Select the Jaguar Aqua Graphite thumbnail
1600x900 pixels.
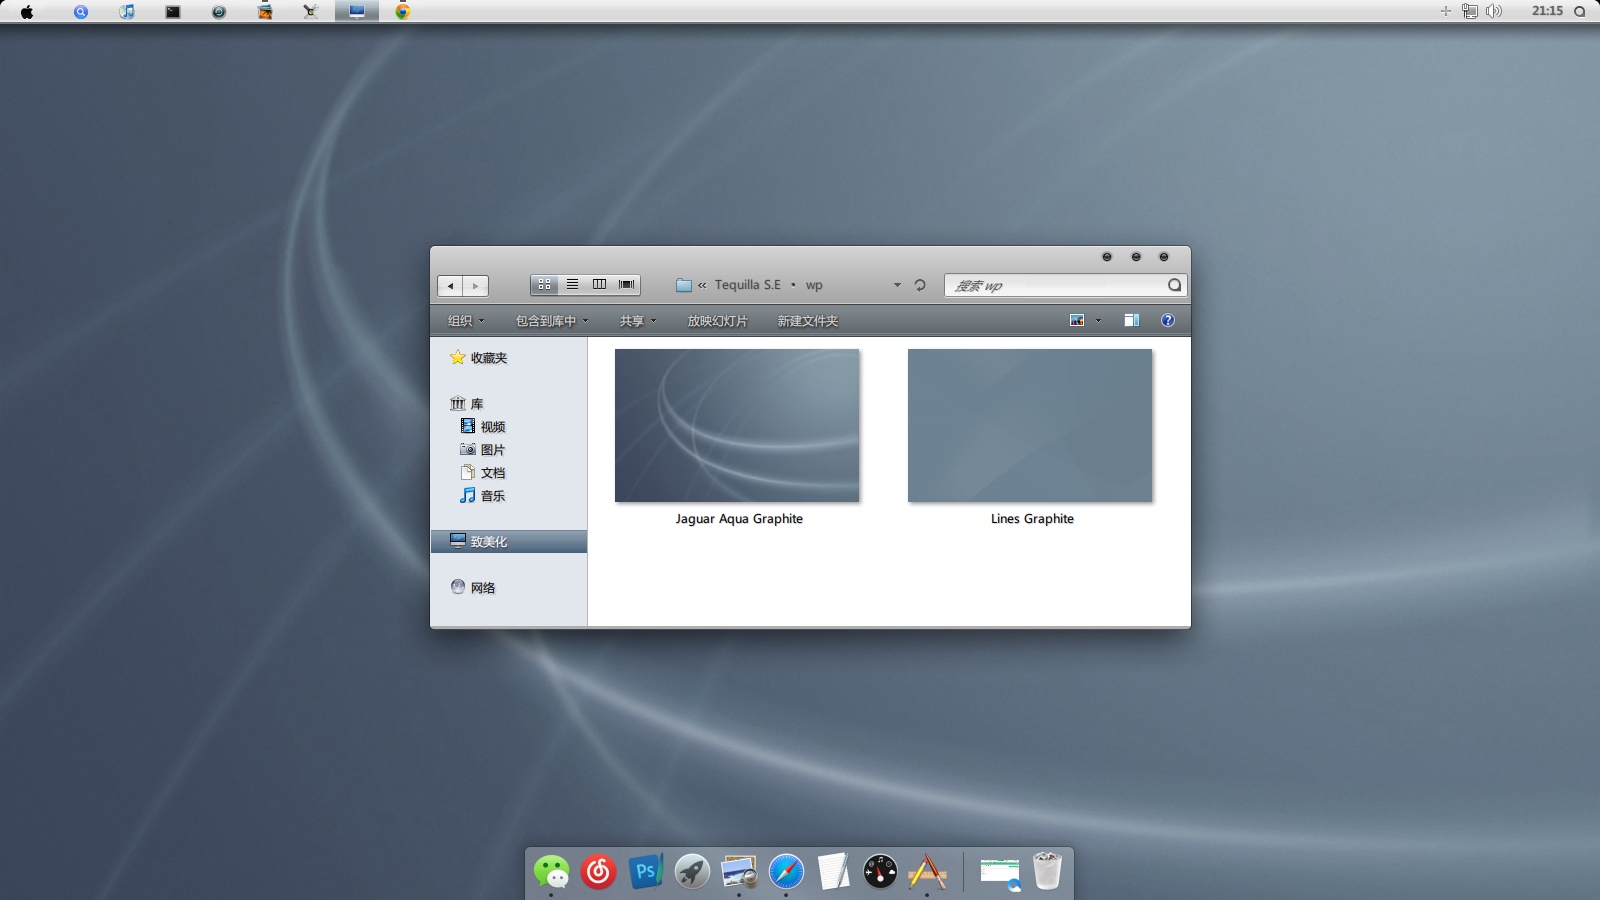737,426
